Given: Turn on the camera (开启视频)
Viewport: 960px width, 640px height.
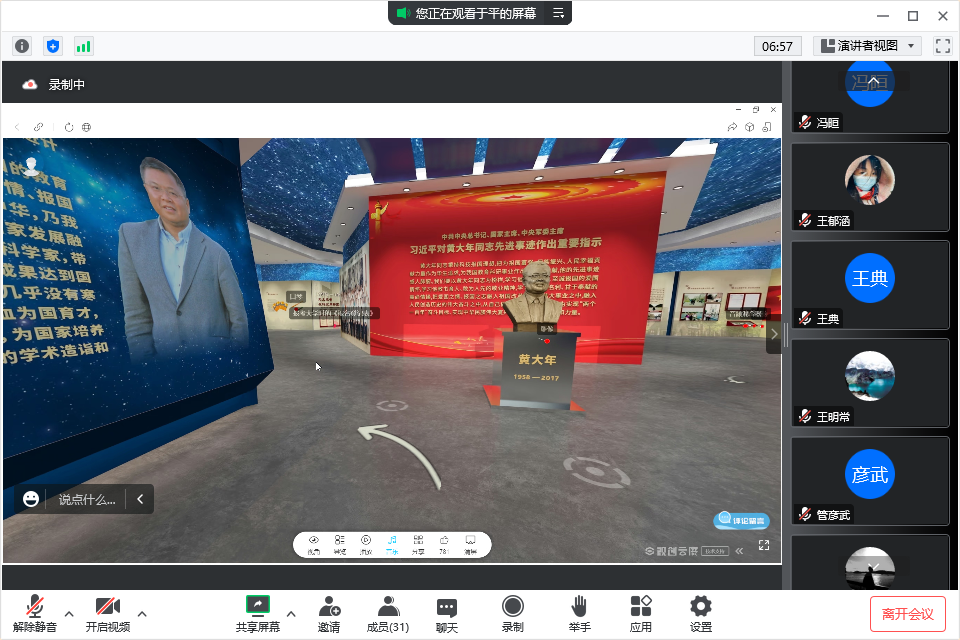Looking at the screenshot, I should click(x=107, y=613).
